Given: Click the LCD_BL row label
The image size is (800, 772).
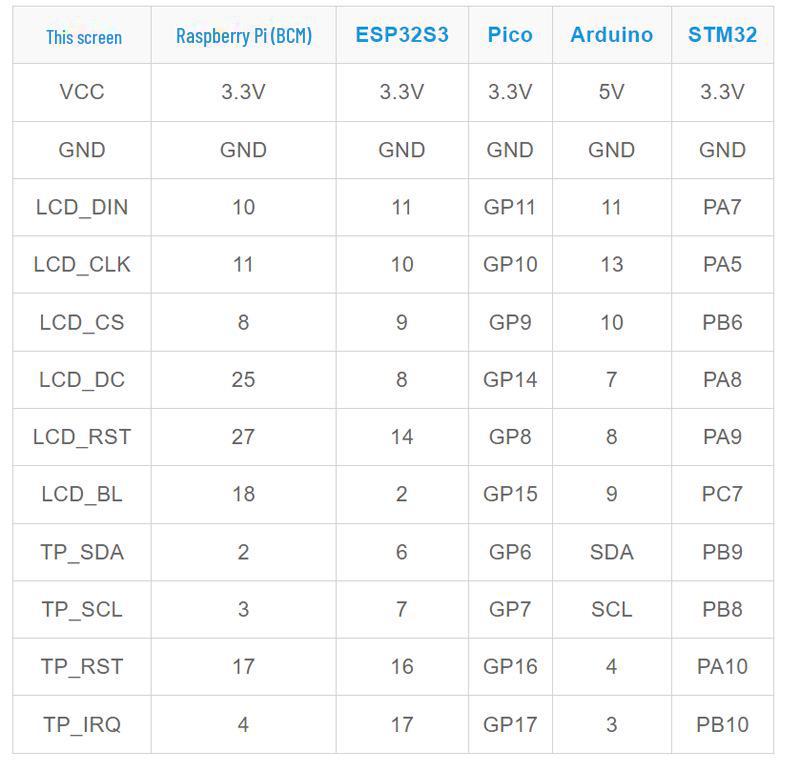Looking at the screenshot, I should click(x=82, y=494).
